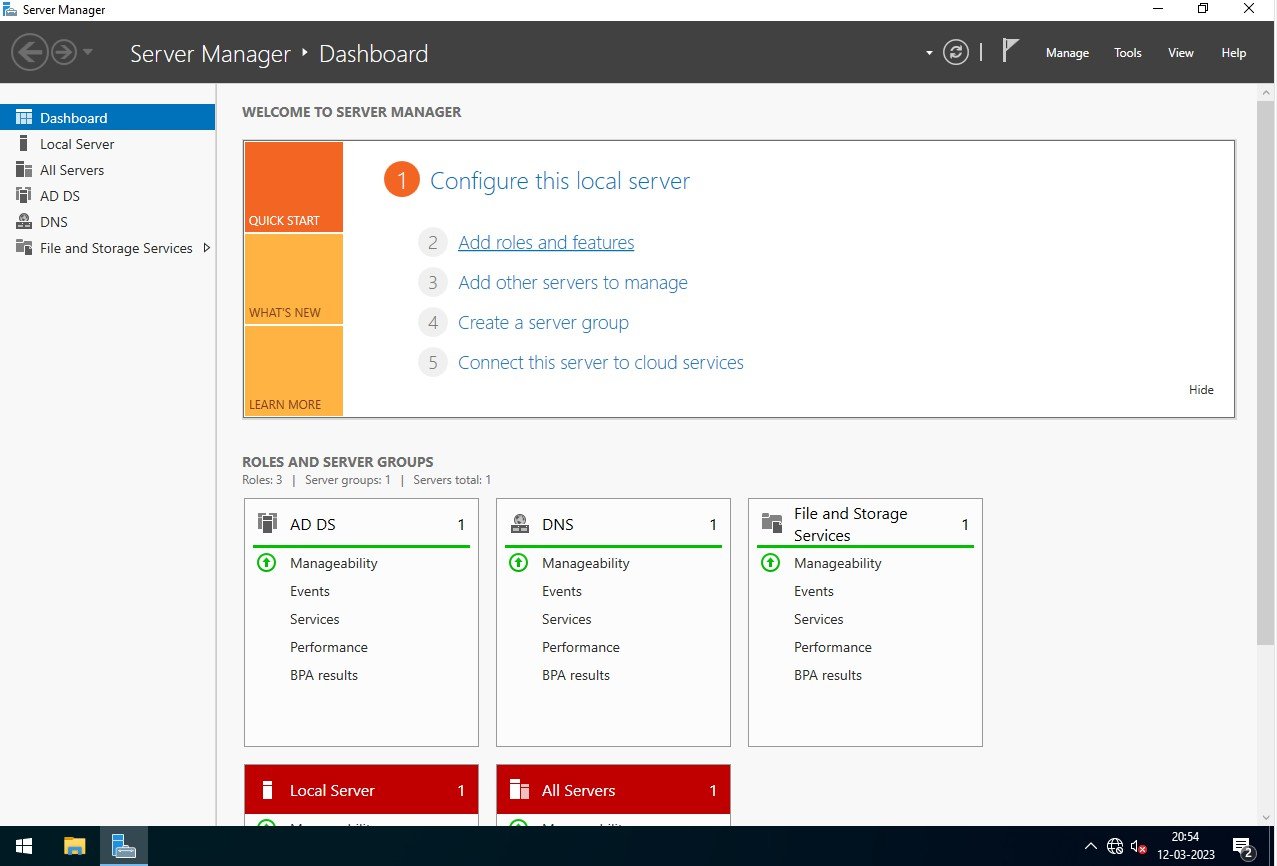1277x866 pixels.
Task: Open the notifications flag icon
Action: [1010, 51]
